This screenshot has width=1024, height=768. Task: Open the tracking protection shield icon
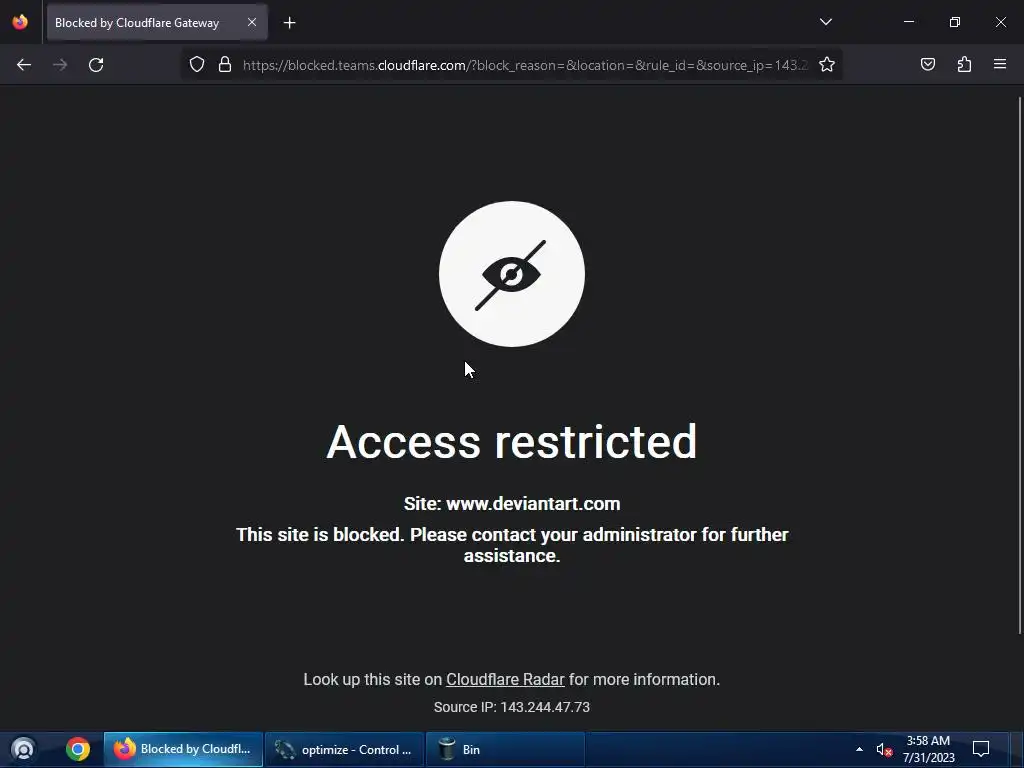[x=197, y=65]
